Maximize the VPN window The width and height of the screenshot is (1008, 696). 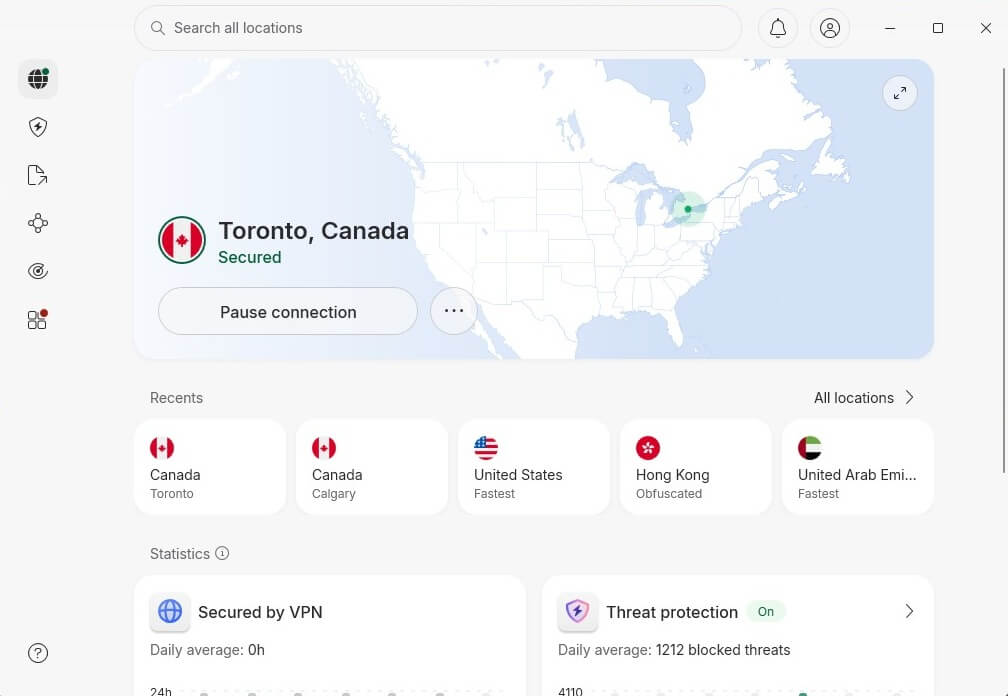938,28
